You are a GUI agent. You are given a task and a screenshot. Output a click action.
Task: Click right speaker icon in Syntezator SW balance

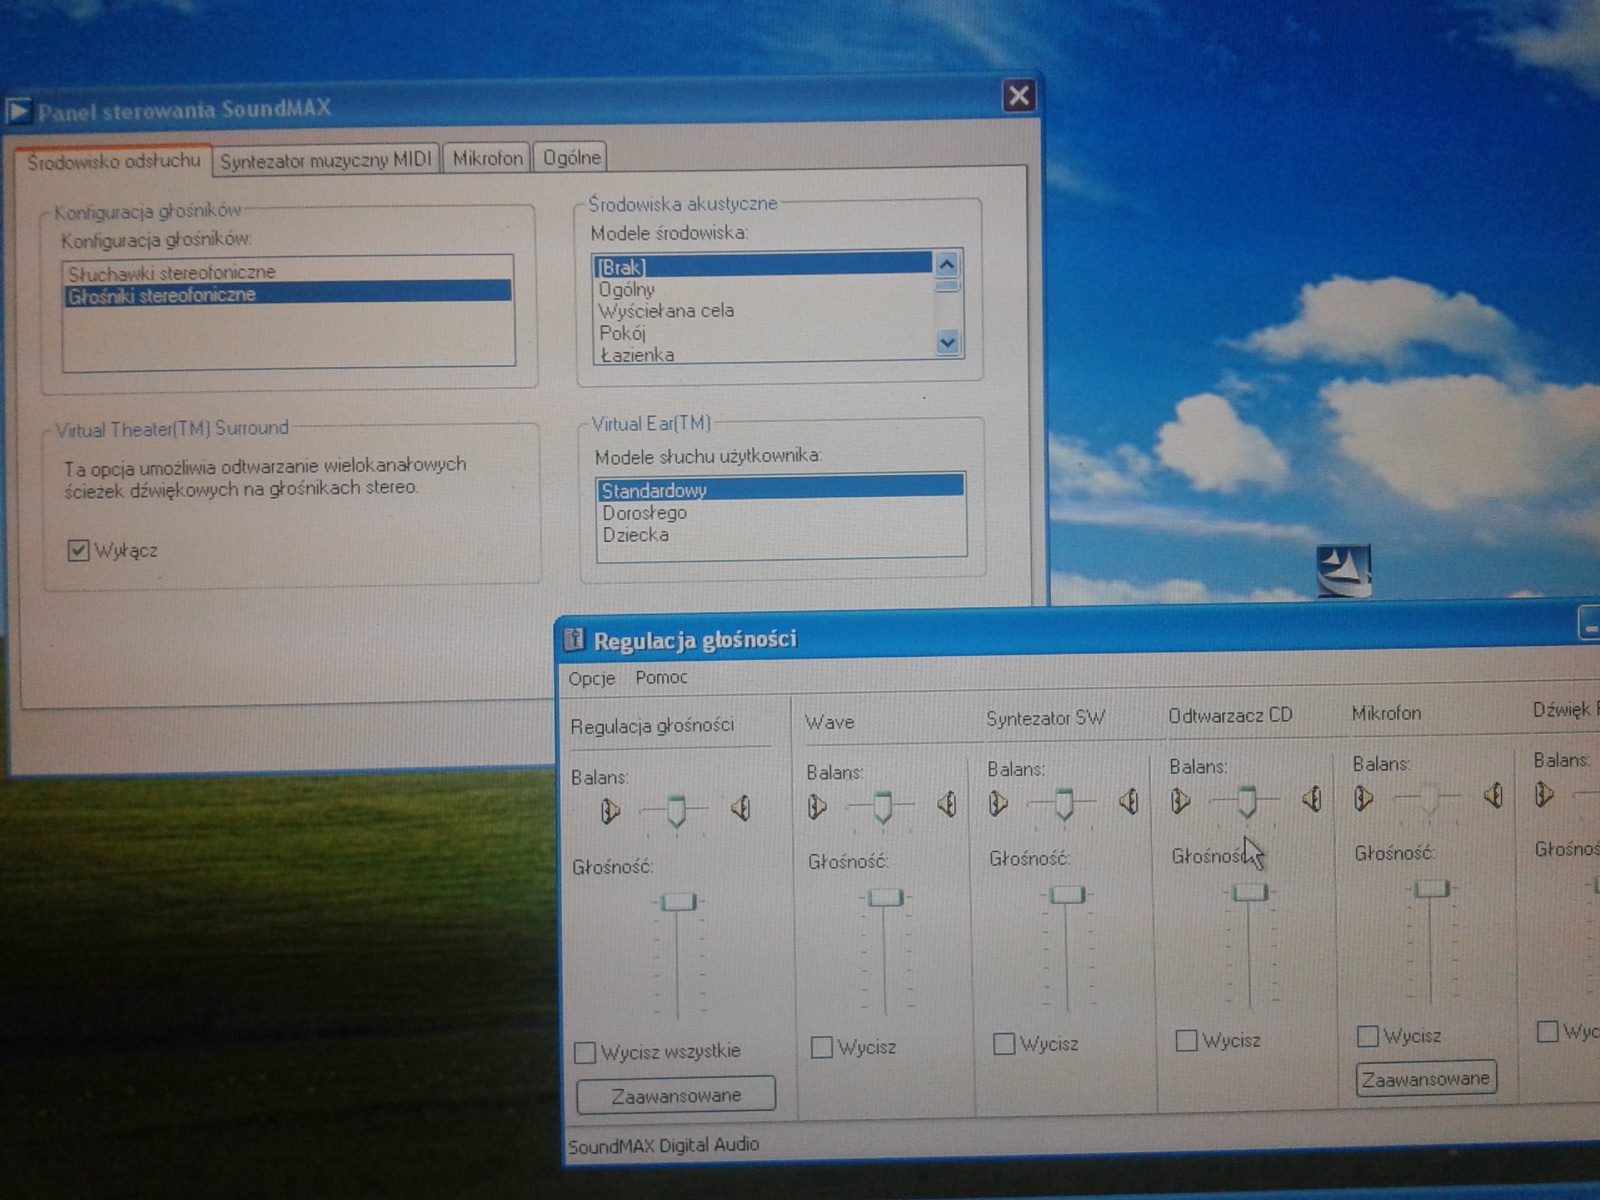point(1128,800)
